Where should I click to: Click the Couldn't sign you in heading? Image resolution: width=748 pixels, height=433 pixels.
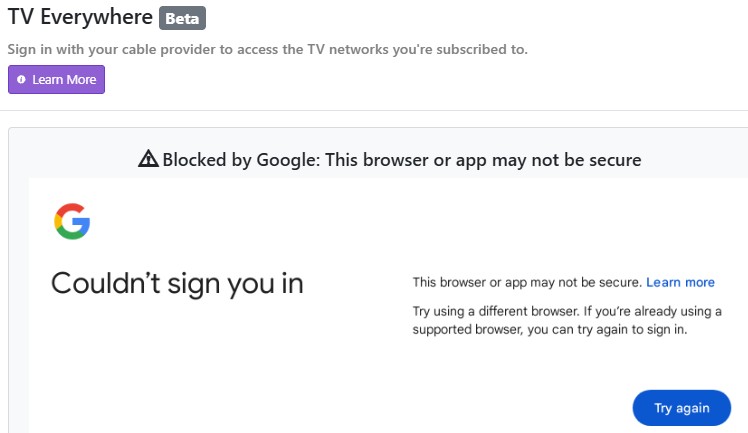pyautogui.click(x=177, y=284)
